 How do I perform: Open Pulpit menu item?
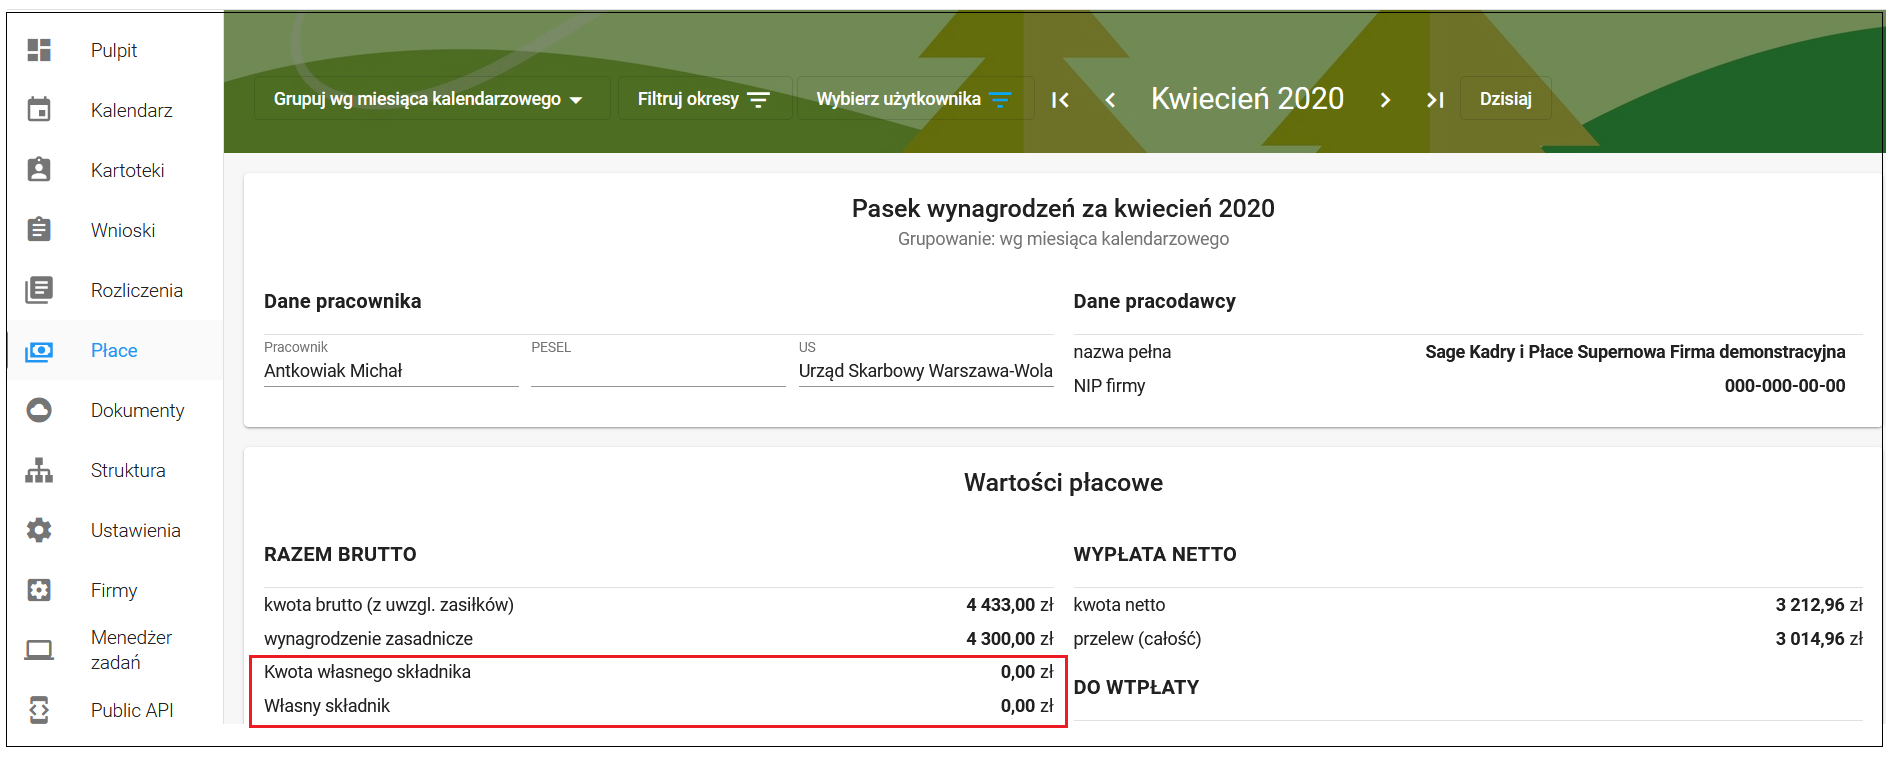point(114,50)
